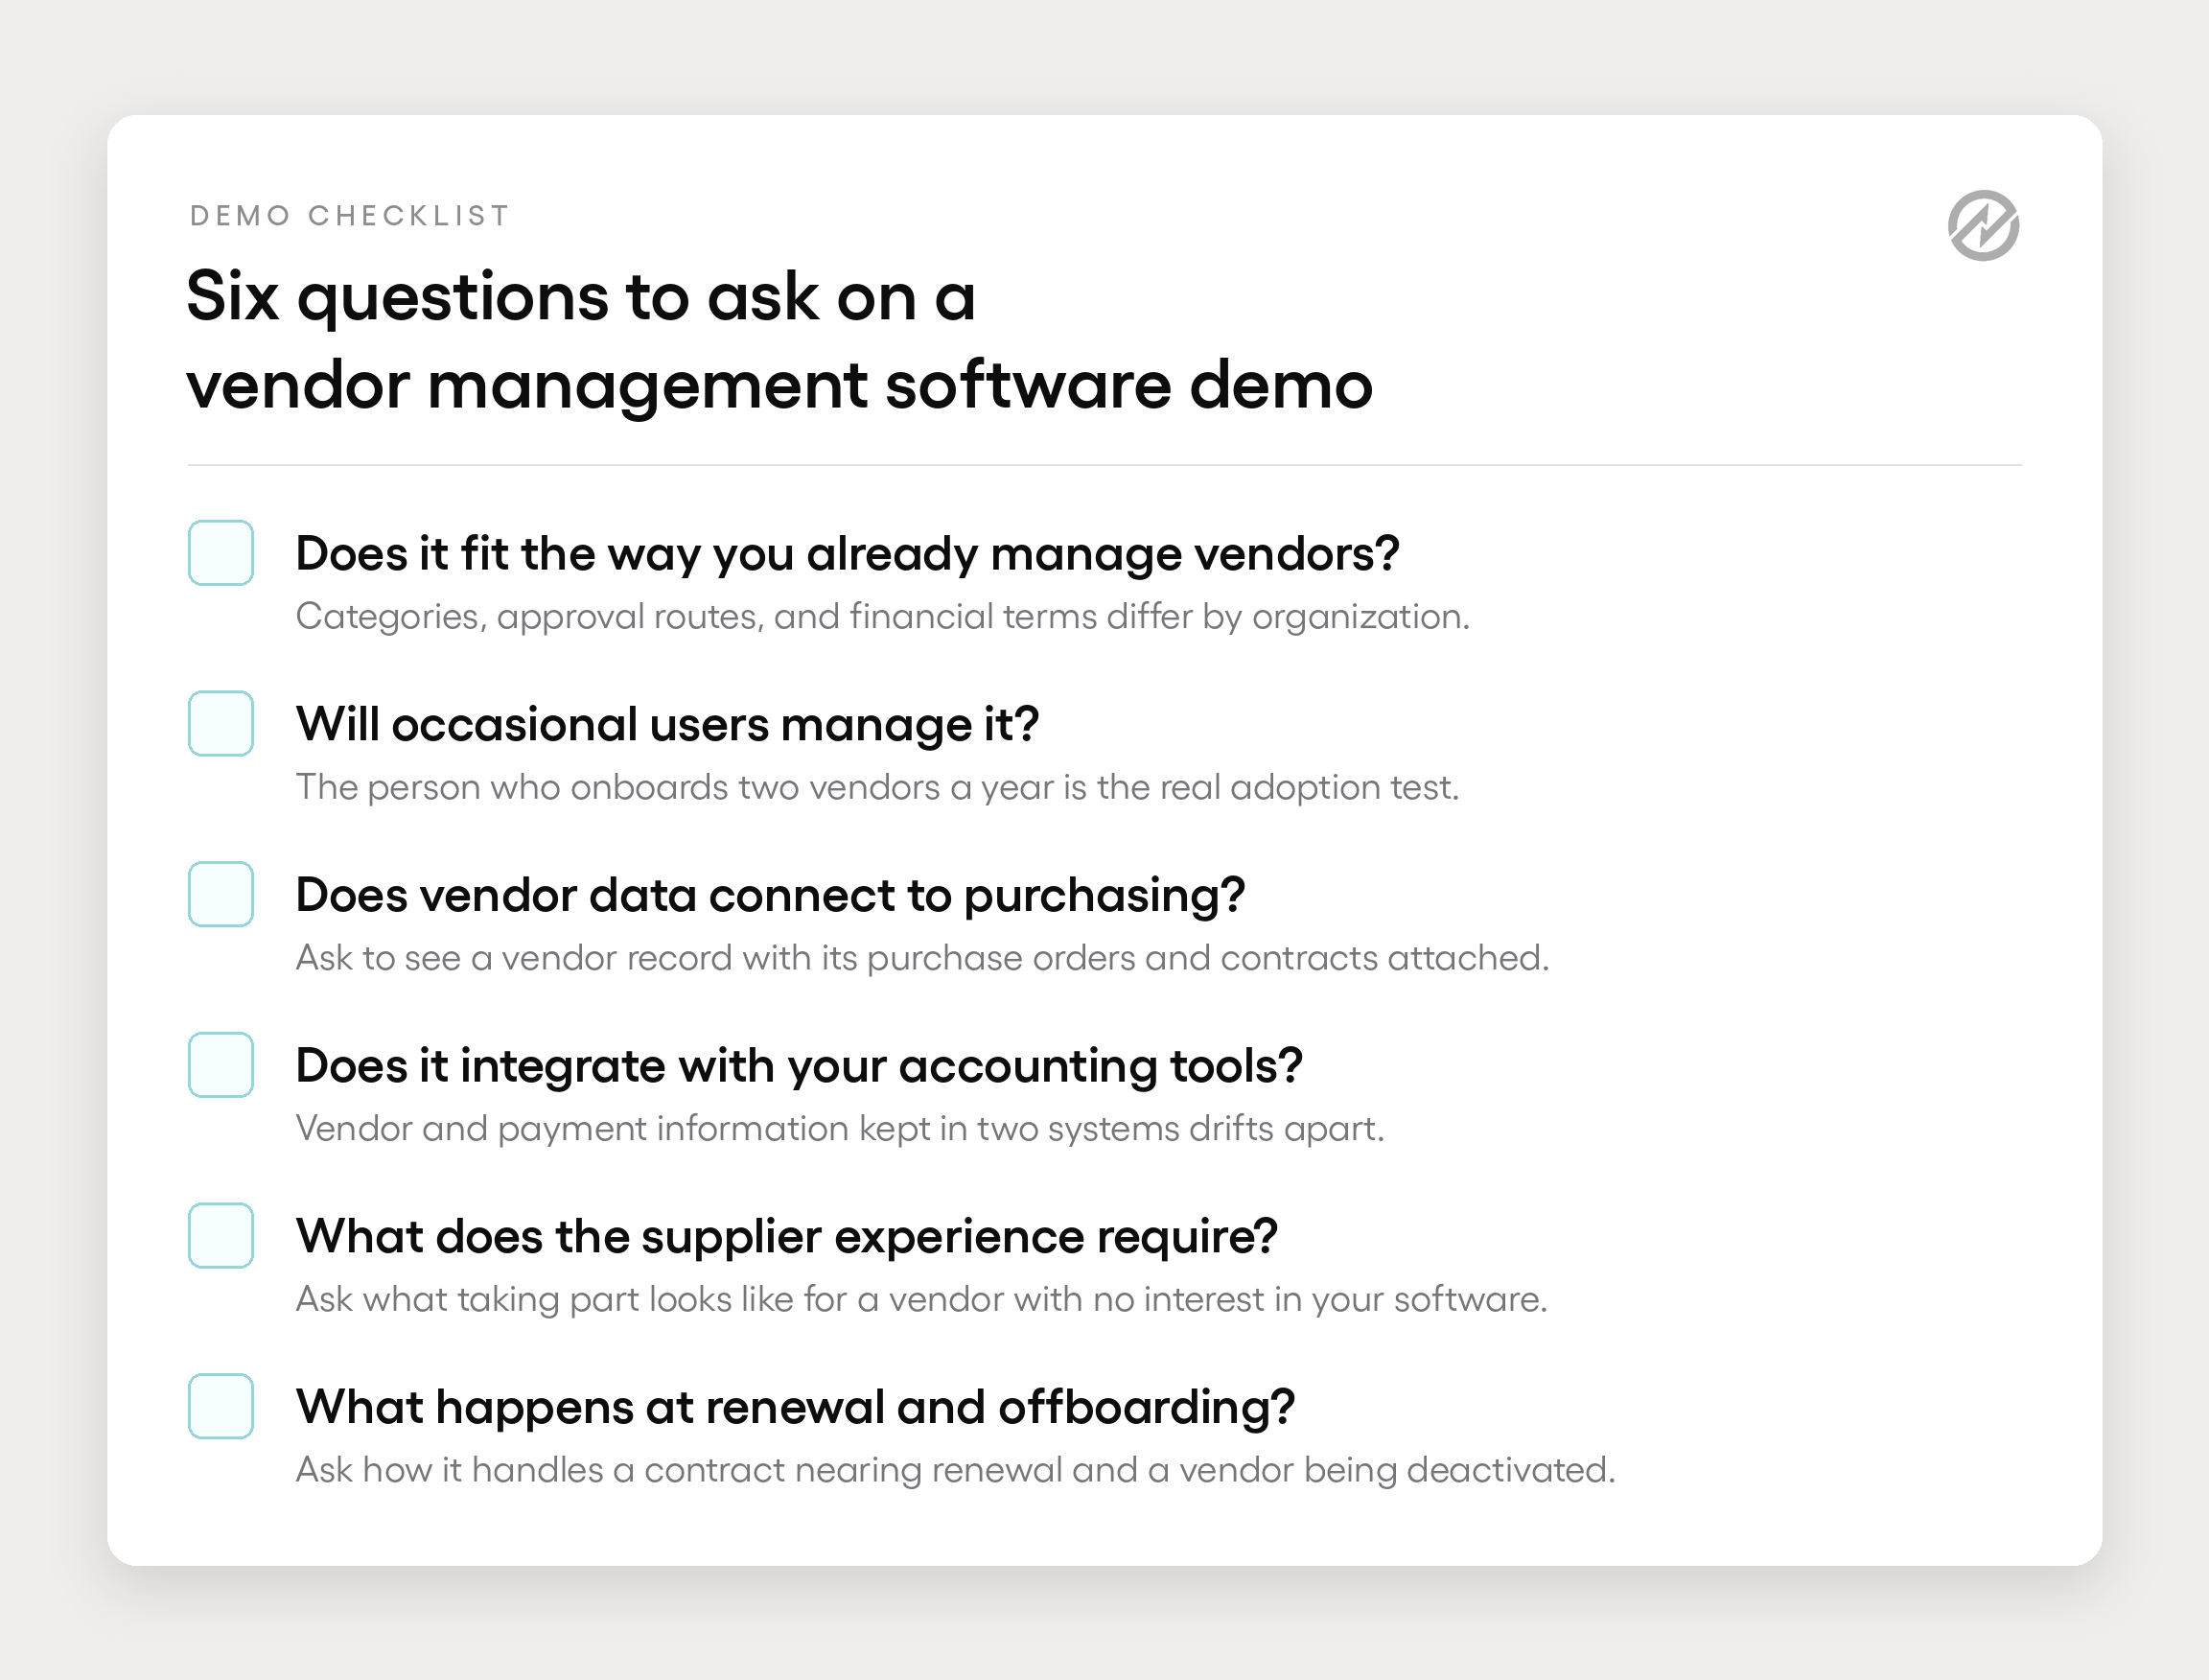Viewport: 2209px width, 1680px height.
Task: Click the circular lightning logo icon
Action: click(x=1983, y=226)
